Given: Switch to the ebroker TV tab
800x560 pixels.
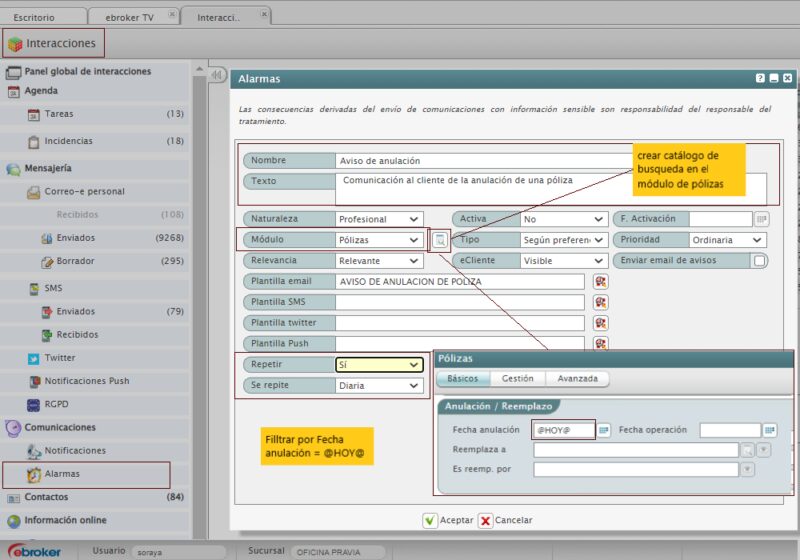Looking at the screenshot, I should click(130, 17).
